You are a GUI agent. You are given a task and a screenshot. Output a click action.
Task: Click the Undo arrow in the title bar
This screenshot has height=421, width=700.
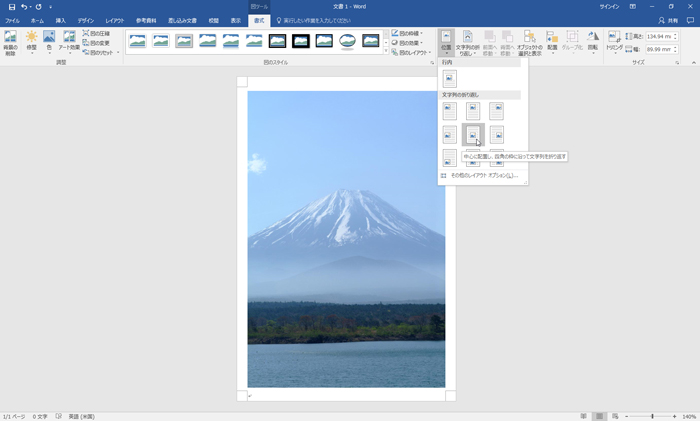(x=24, y=7)
